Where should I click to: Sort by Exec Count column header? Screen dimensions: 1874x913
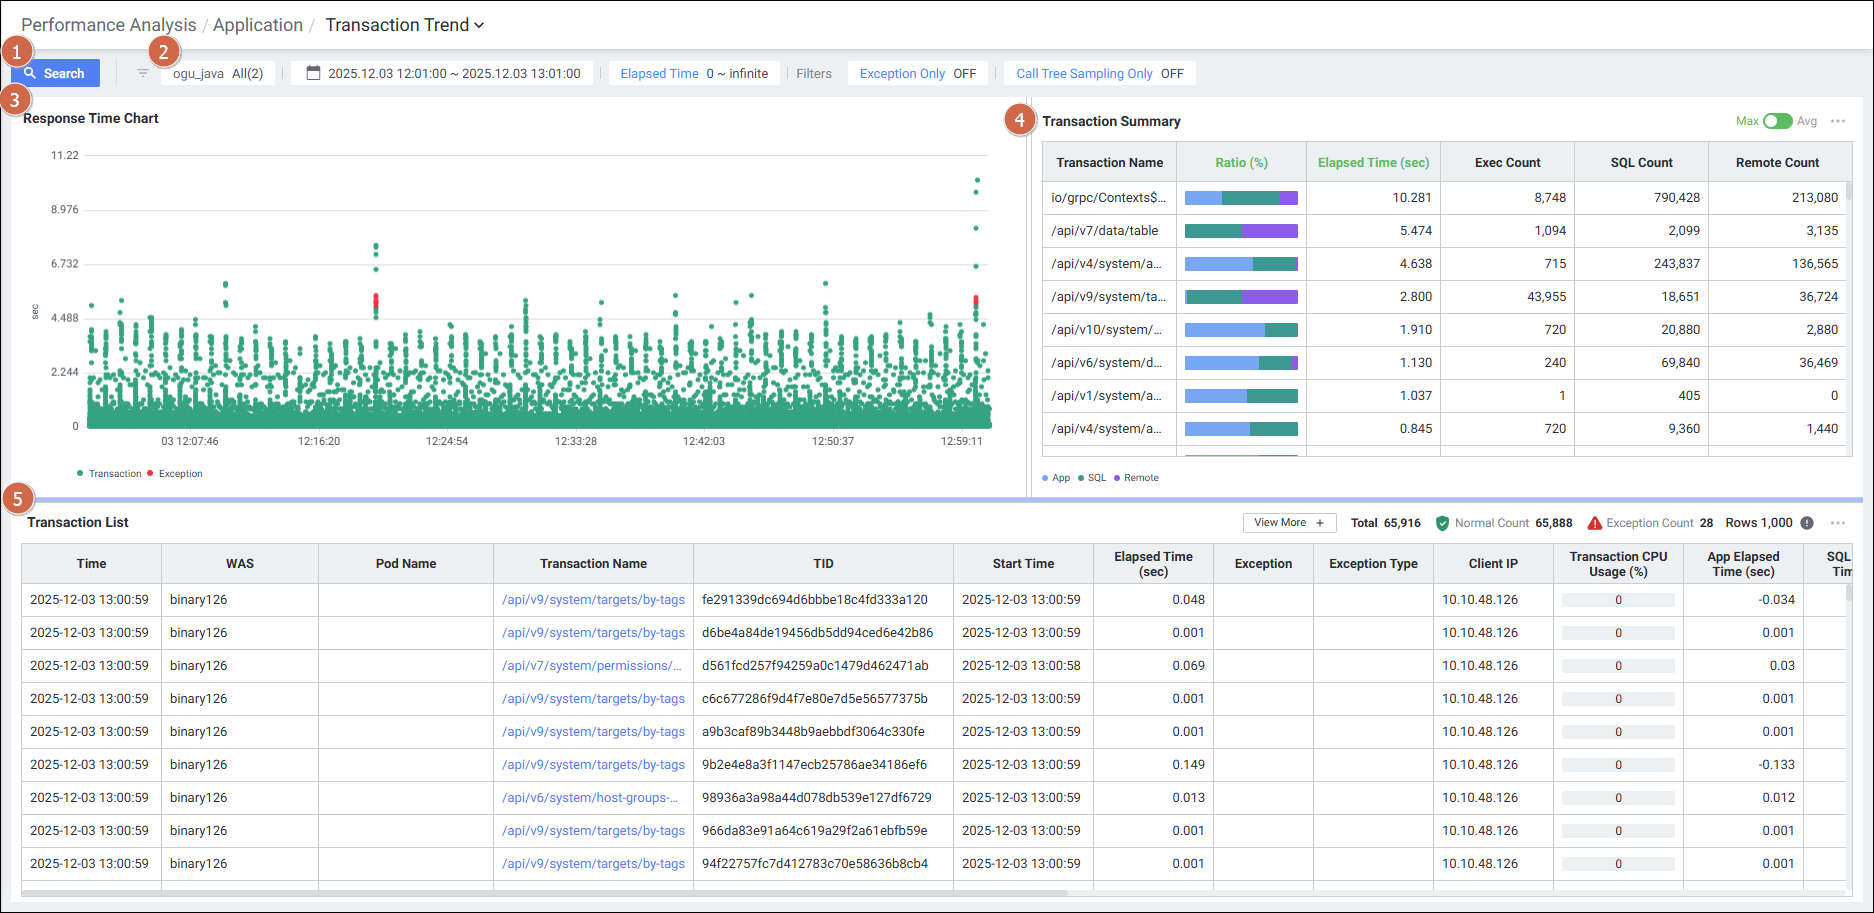coord(1507,162)
